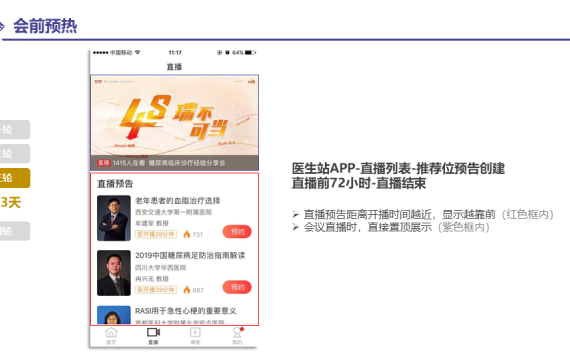
Task: Click speaker photo for RASI用于急性心梗的重要意义
Action: (x=114, y=315)
